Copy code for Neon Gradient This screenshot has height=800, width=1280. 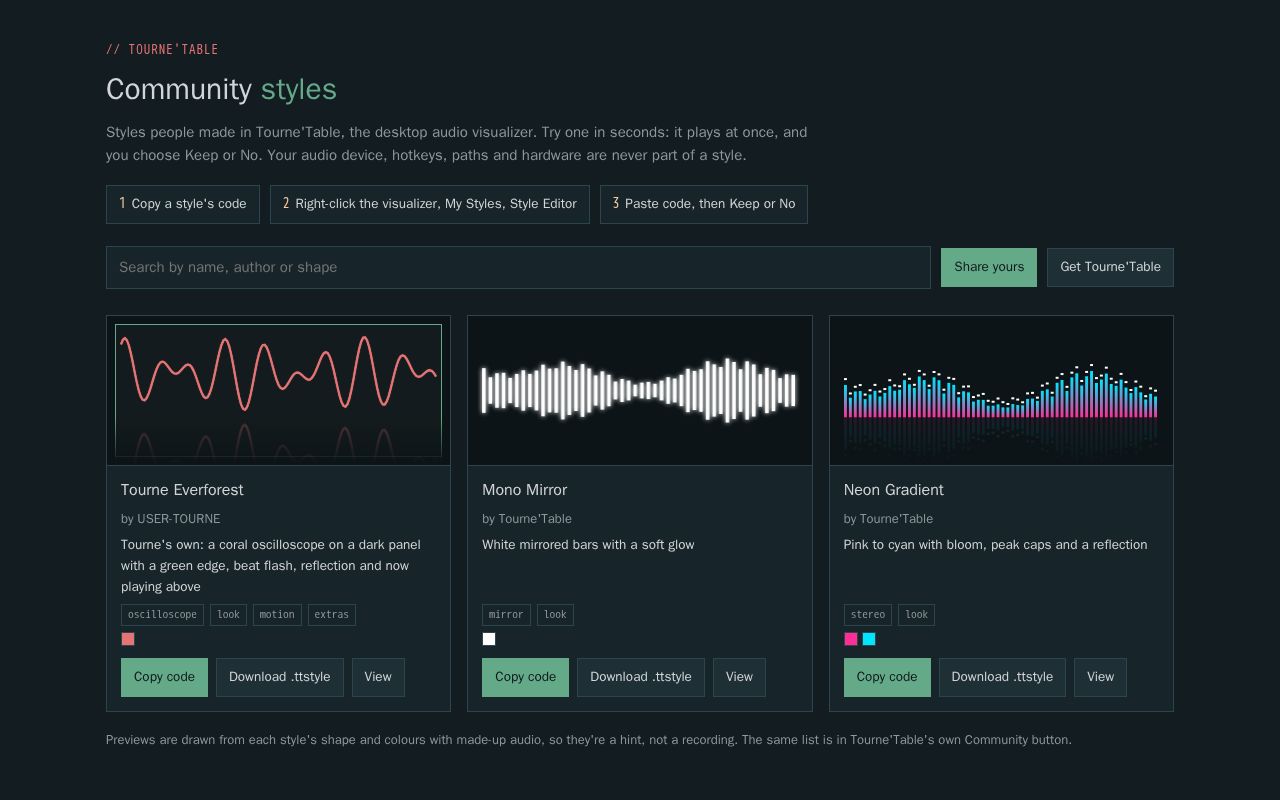[887, 677]
